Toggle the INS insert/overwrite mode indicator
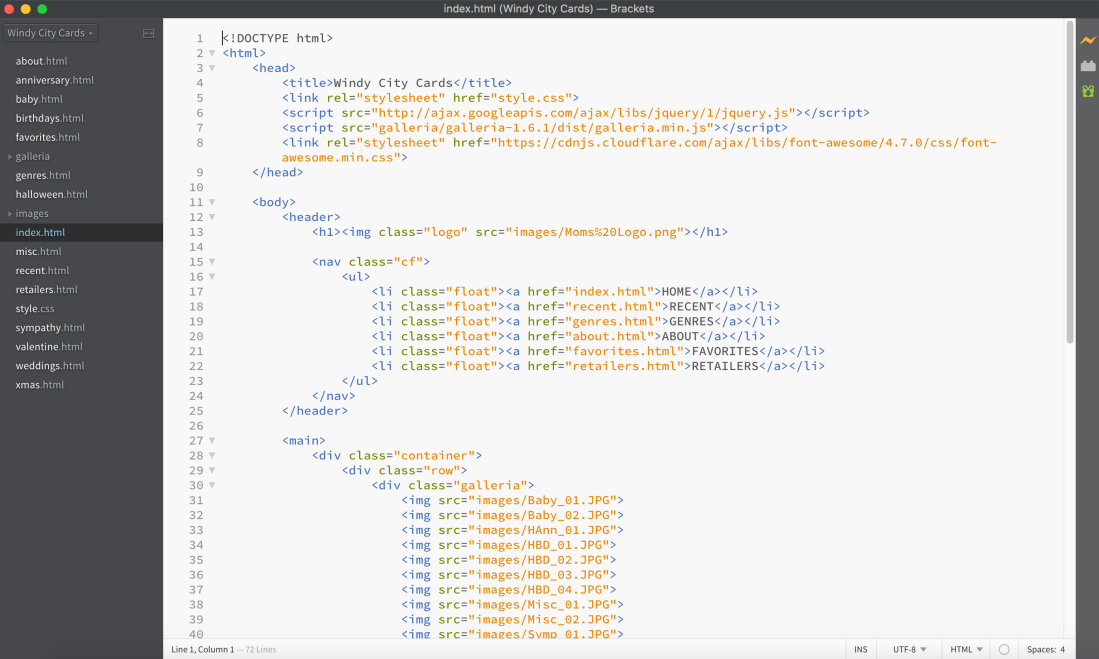 [x=860, y=649]
